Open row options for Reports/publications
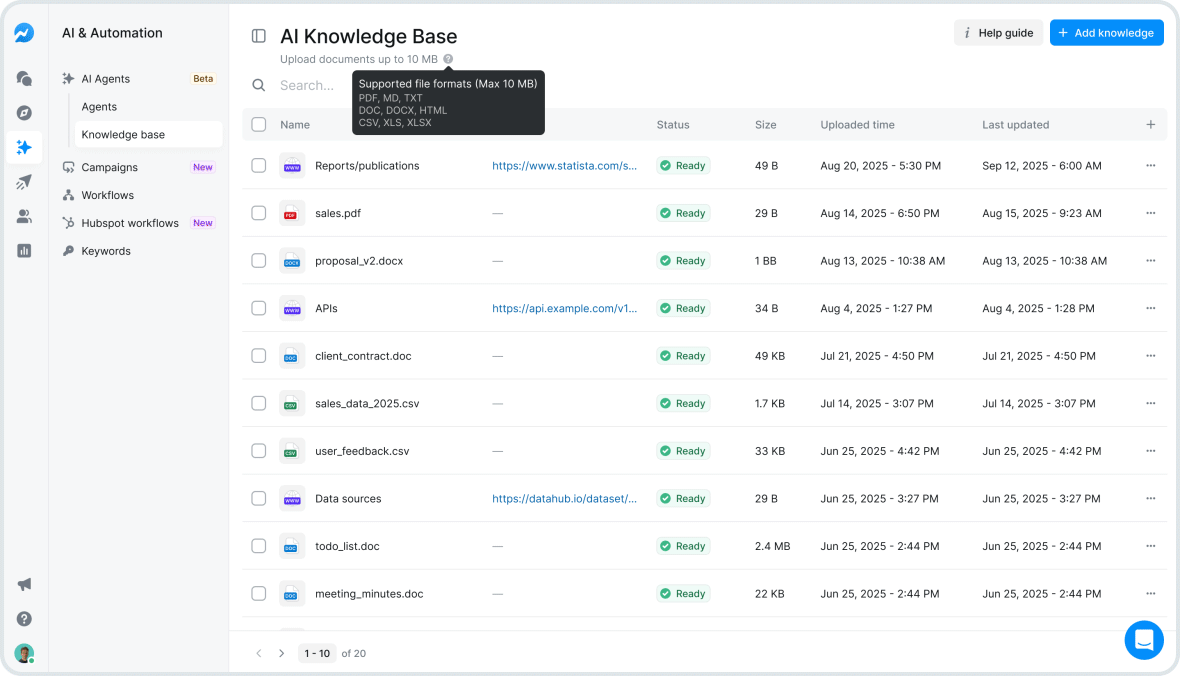Viewport: 1180px width, 676px height. [1151, 166]
